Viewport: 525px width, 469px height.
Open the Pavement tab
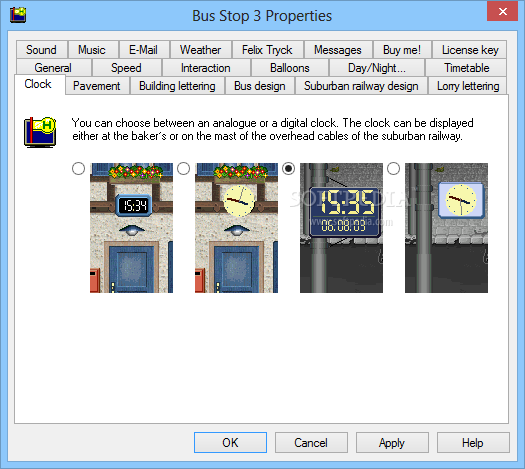point(97,86)
